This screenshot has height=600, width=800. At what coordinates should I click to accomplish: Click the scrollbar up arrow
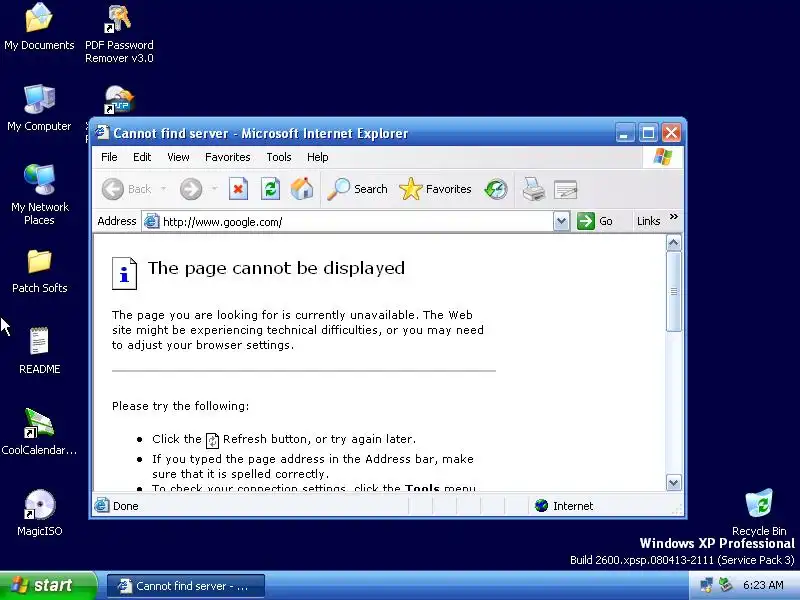673,243
